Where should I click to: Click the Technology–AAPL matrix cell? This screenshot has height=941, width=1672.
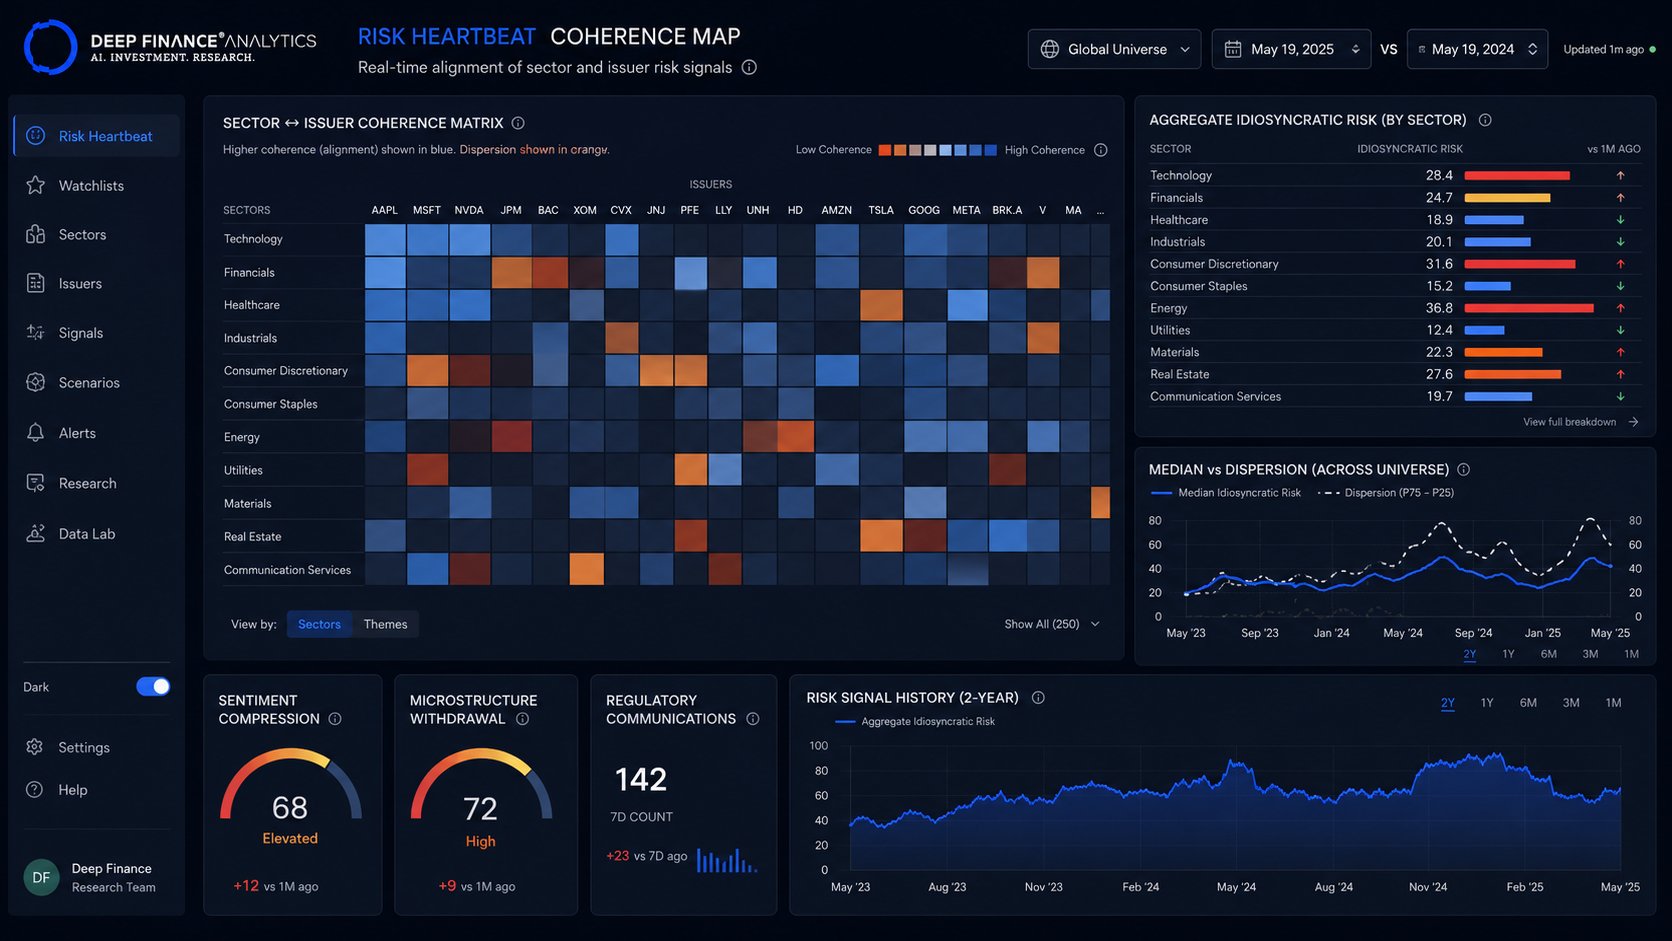pyautogui.click(x=385, y=240)
